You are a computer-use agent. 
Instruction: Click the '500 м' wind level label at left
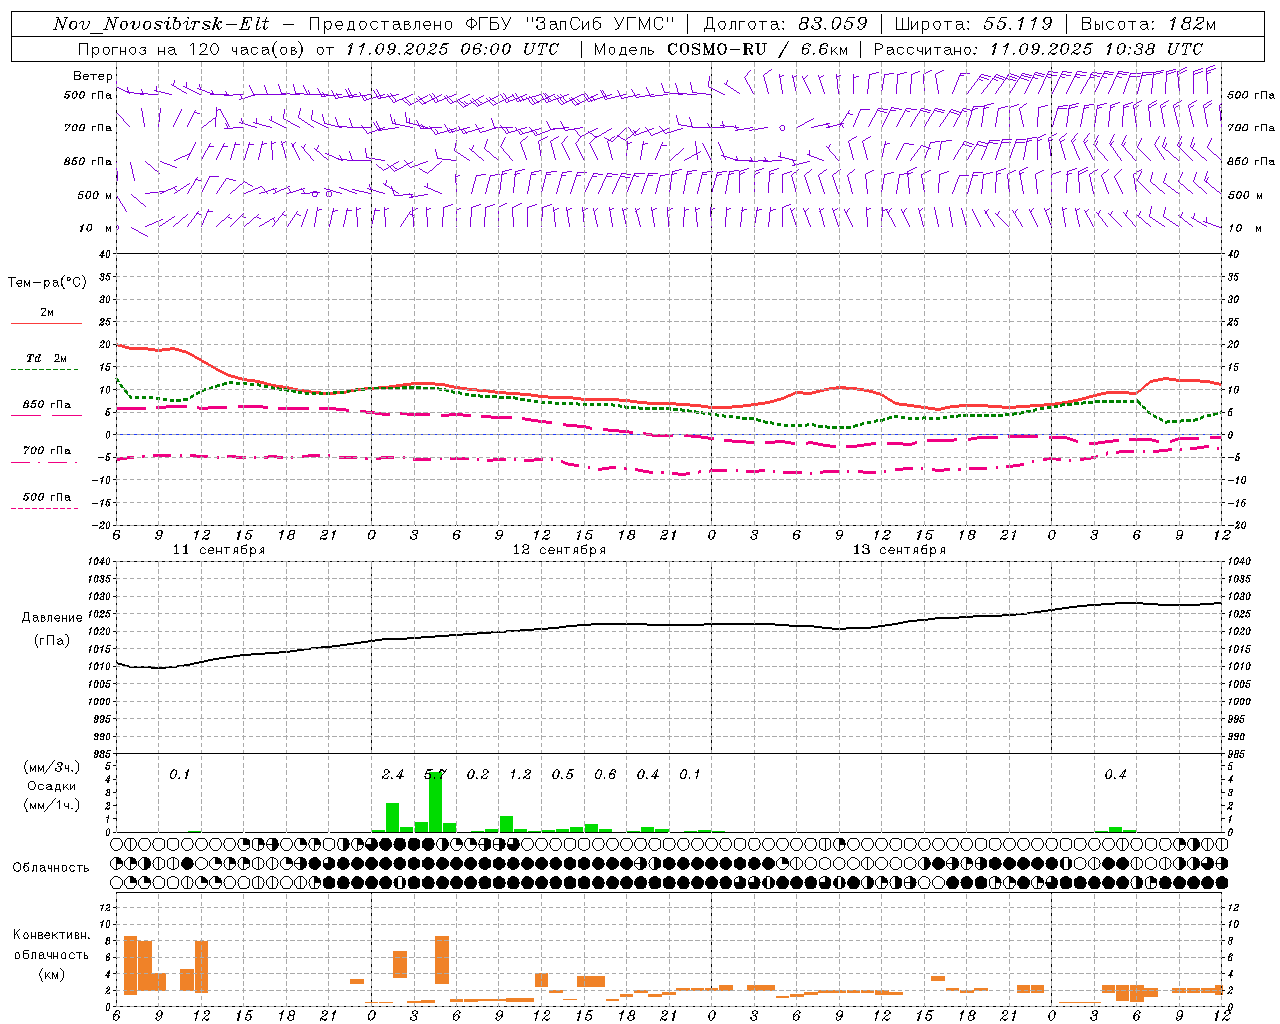click(95, 195)
